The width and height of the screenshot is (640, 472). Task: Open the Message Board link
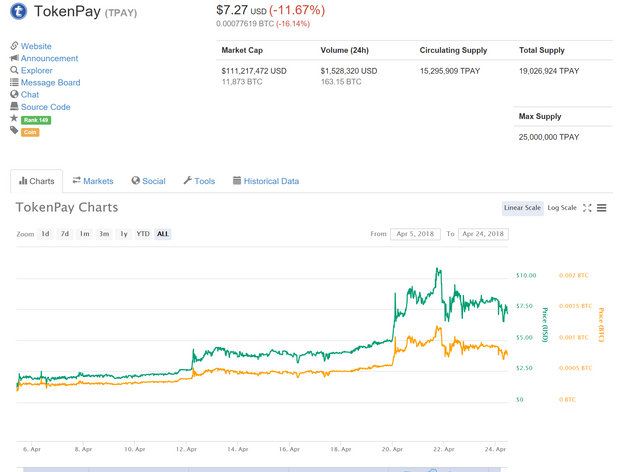[x=51, y=82]
